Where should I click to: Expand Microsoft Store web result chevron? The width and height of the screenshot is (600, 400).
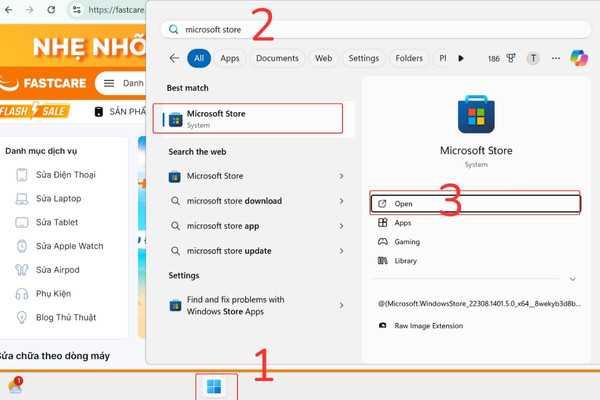coord(341,176)
